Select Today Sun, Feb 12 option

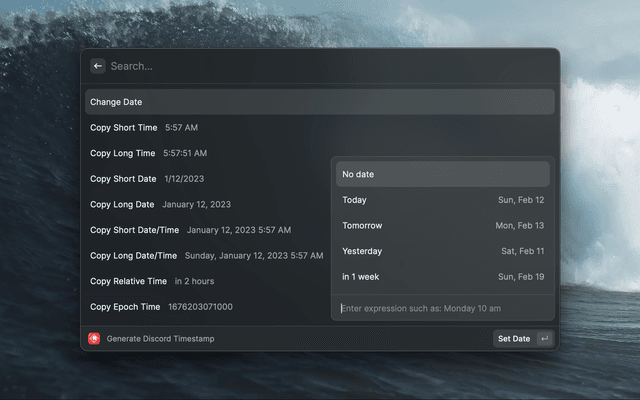[x=442, y=200]
